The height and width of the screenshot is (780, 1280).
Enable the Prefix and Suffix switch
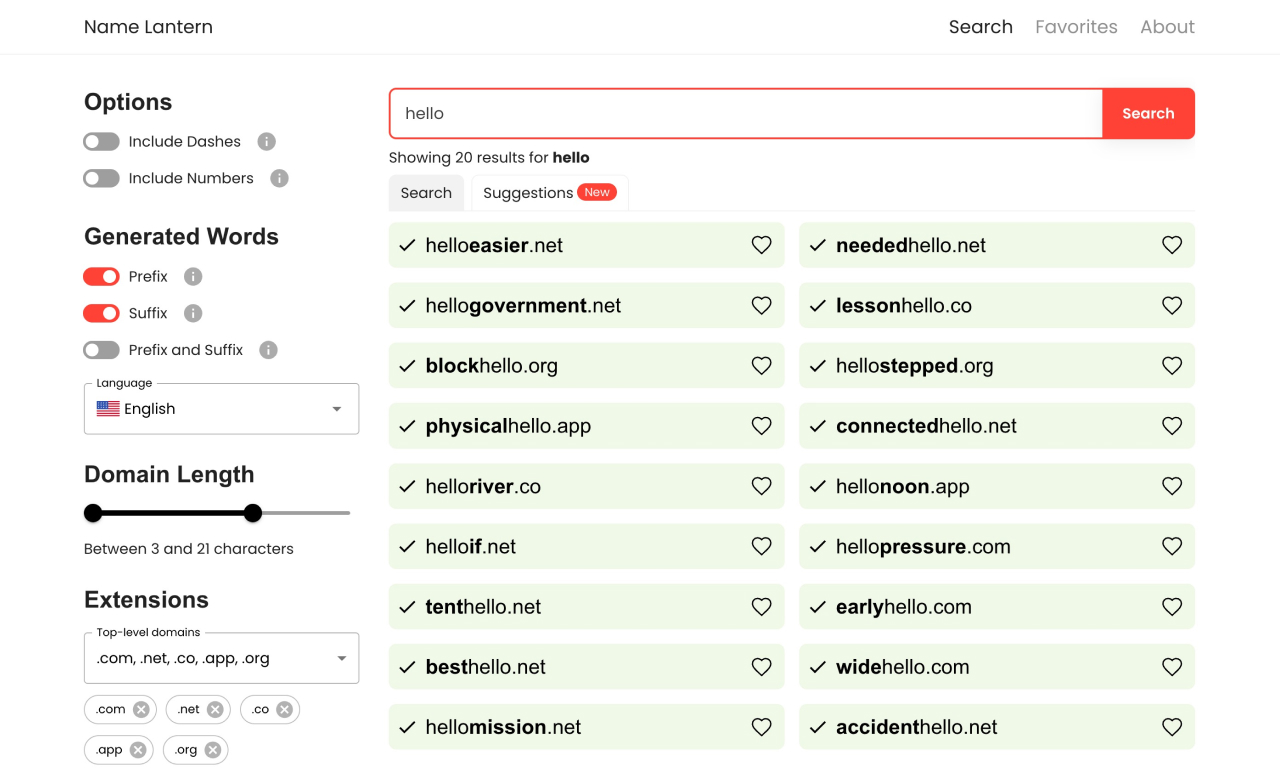[101, 350]
